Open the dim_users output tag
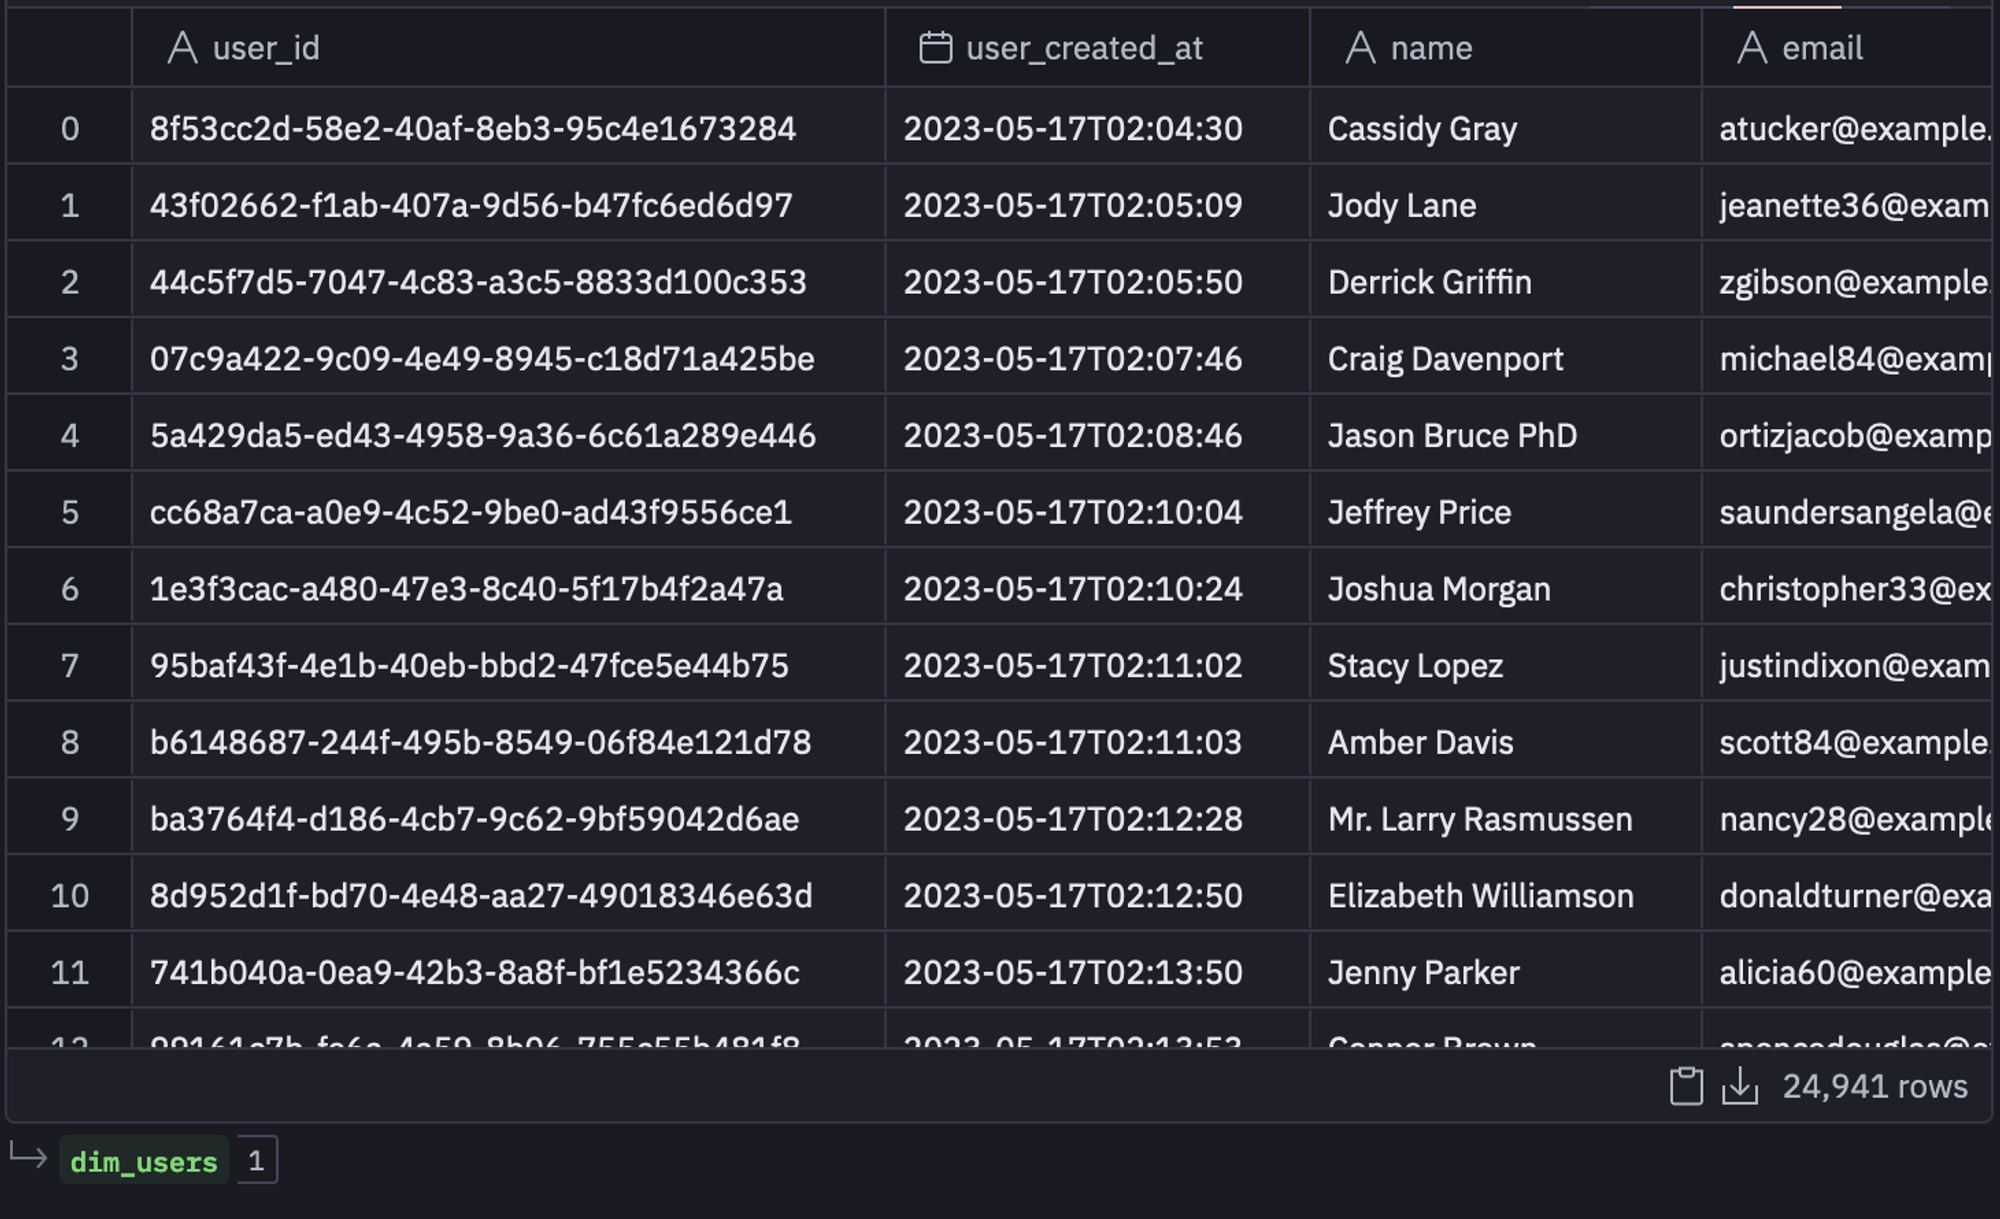The image size is (2000, 1219). 144,1161
